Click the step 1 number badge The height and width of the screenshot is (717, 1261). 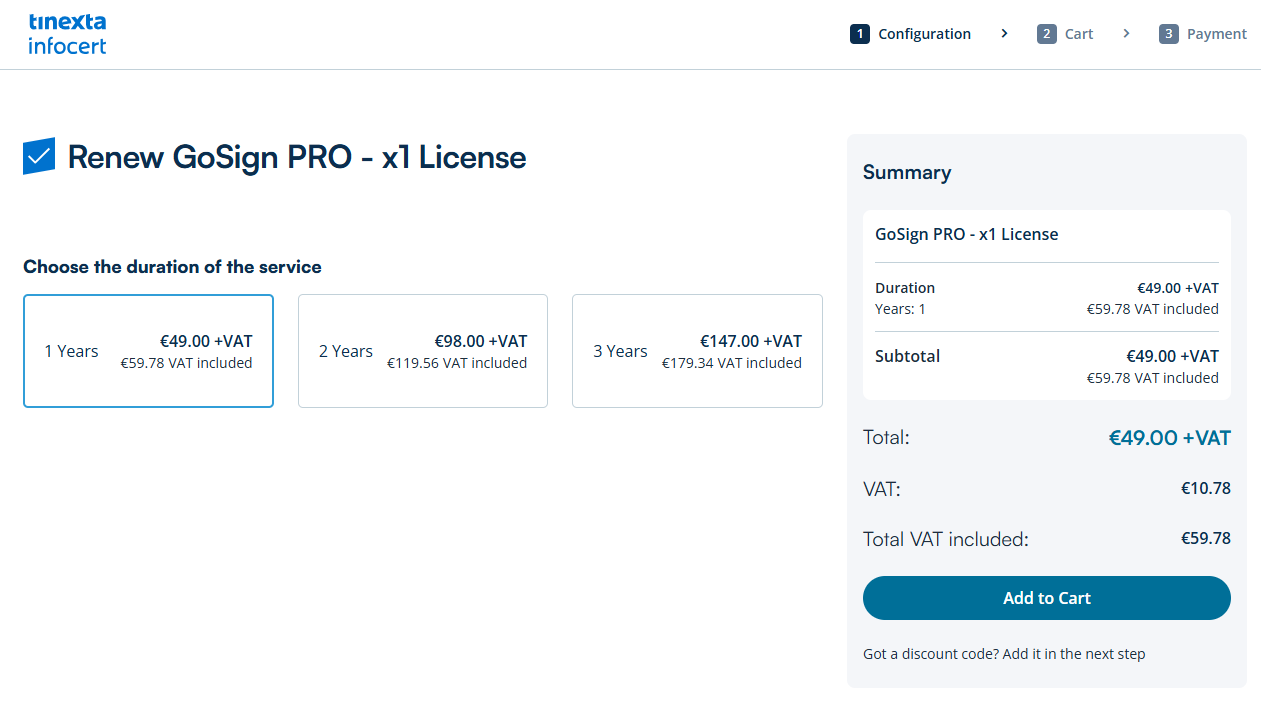(x=859, y=34)
